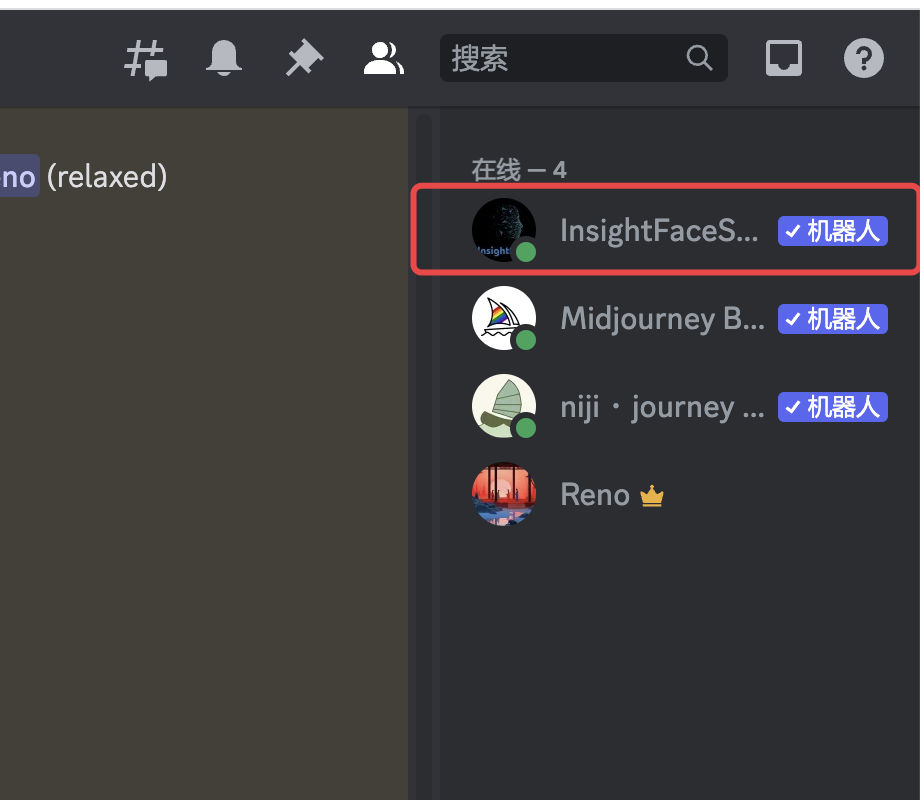Click the 机器人 badge next to InsightFaceSwap
Viewport: 920px width, 800px height.
tap(833, 231)
